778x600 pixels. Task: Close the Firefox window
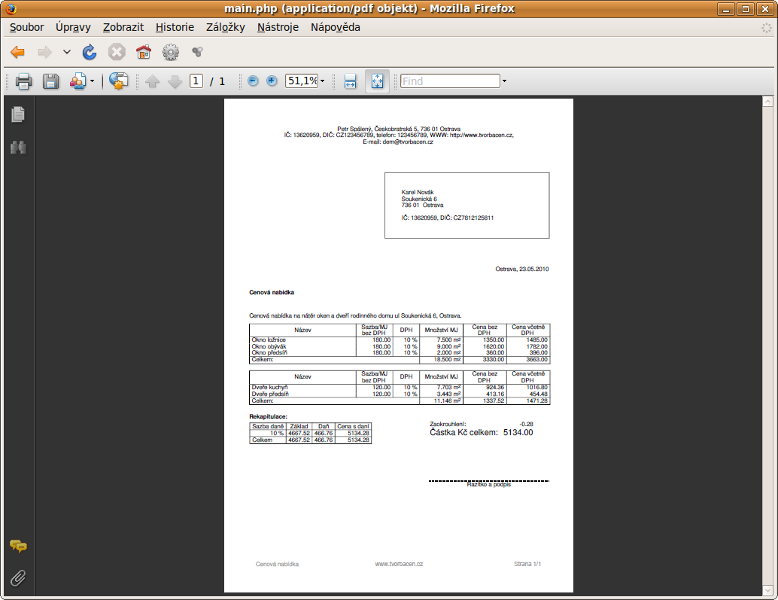(765, 9)
